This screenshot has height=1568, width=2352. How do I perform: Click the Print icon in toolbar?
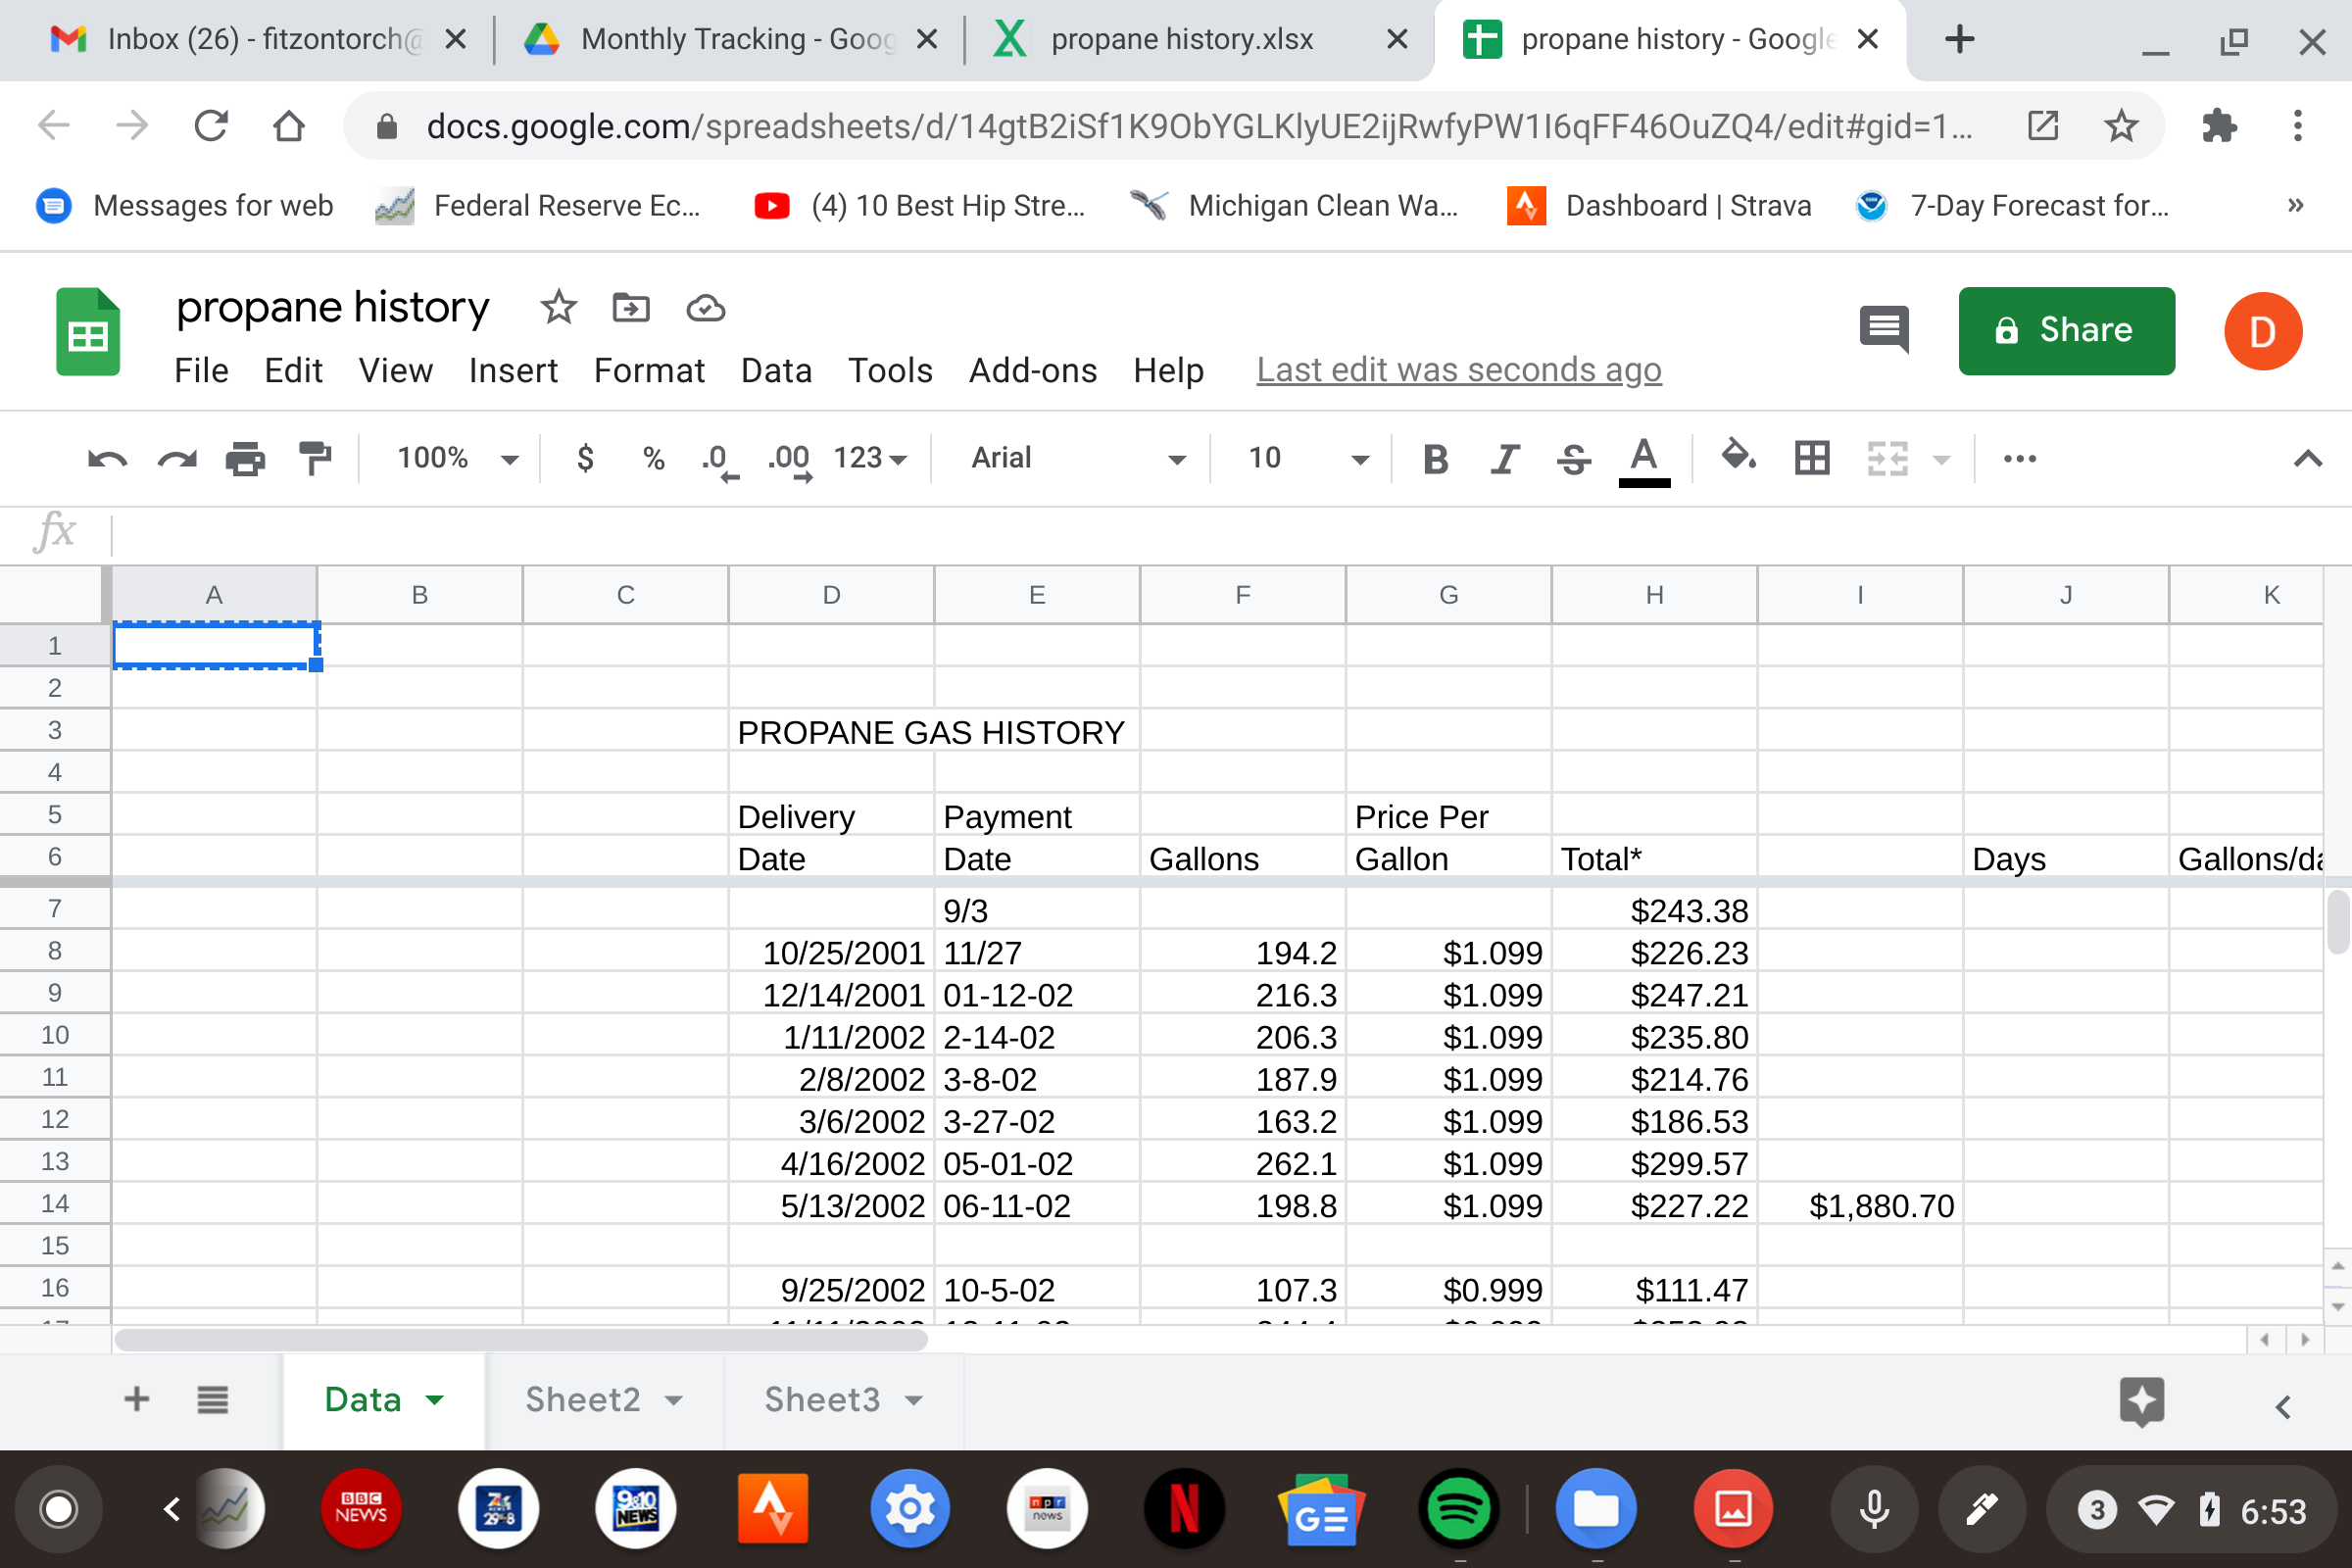245,459
